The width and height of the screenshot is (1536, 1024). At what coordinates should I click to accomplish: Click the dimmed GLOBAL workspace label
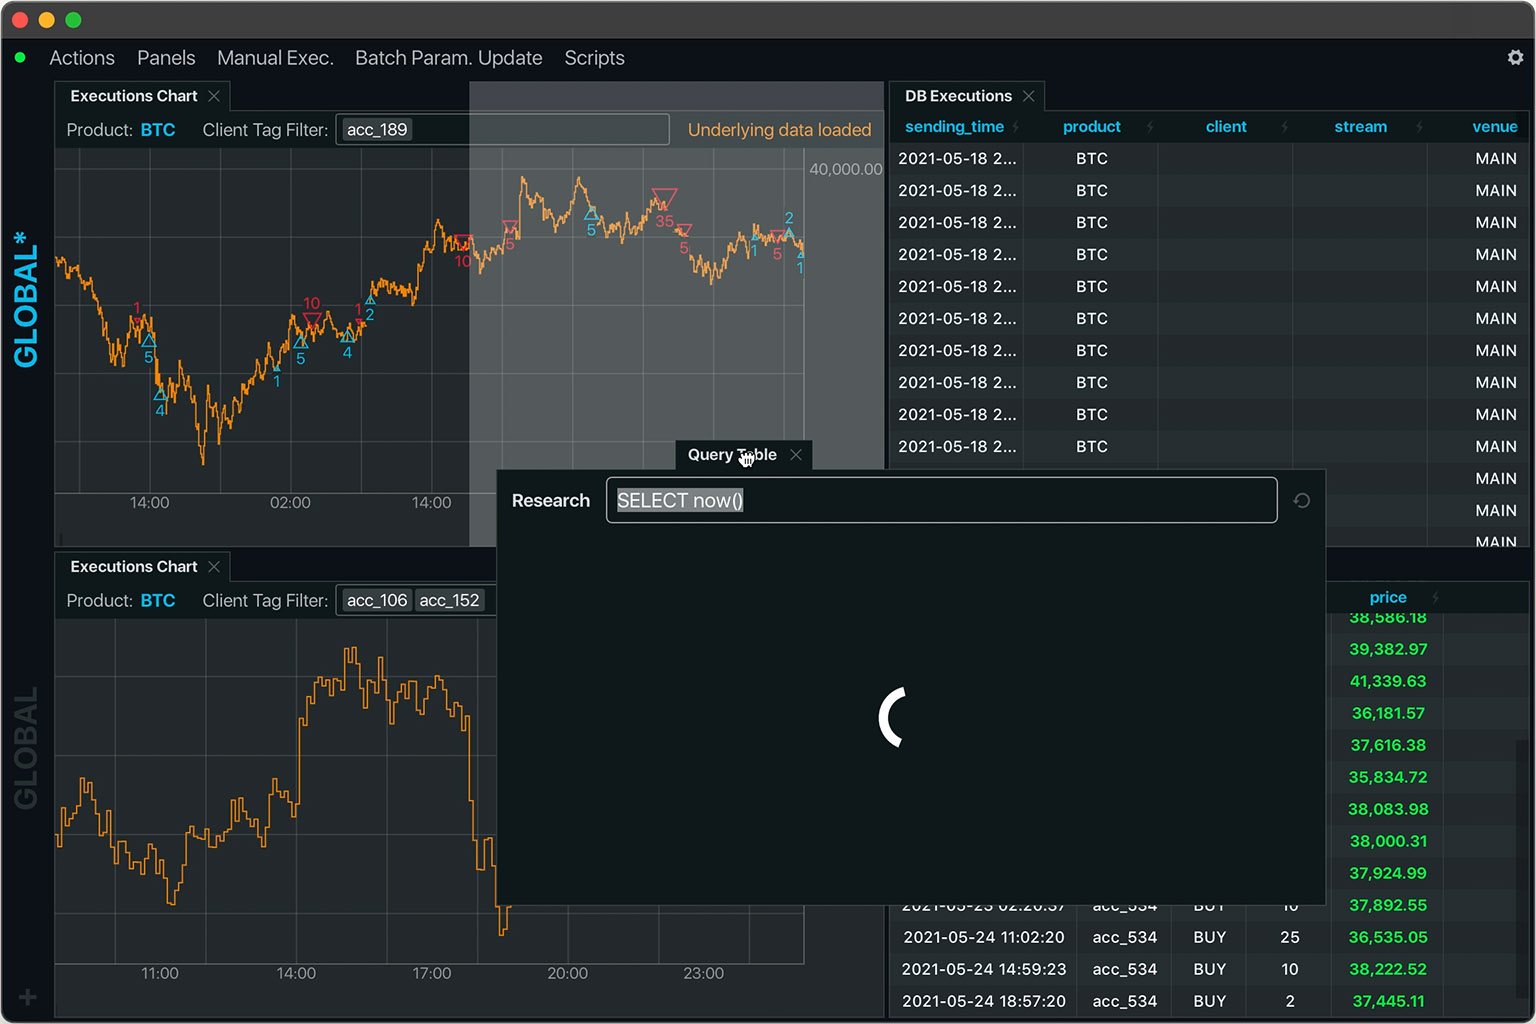click(26, 748)
